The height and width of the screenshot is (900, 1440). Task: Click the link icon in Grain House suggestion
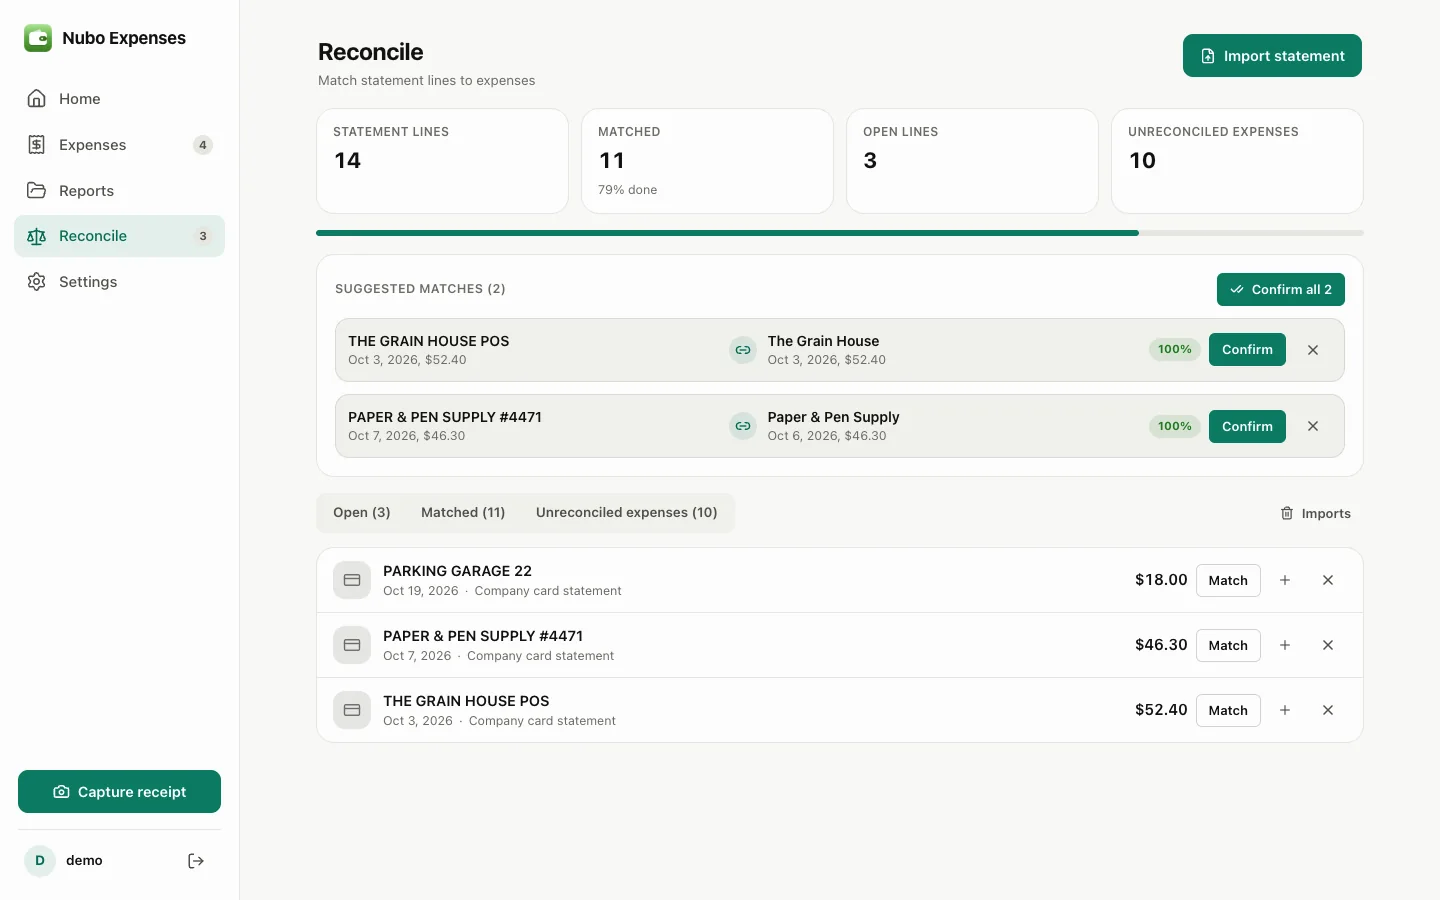pyautogui.click(x=743, y=350)
